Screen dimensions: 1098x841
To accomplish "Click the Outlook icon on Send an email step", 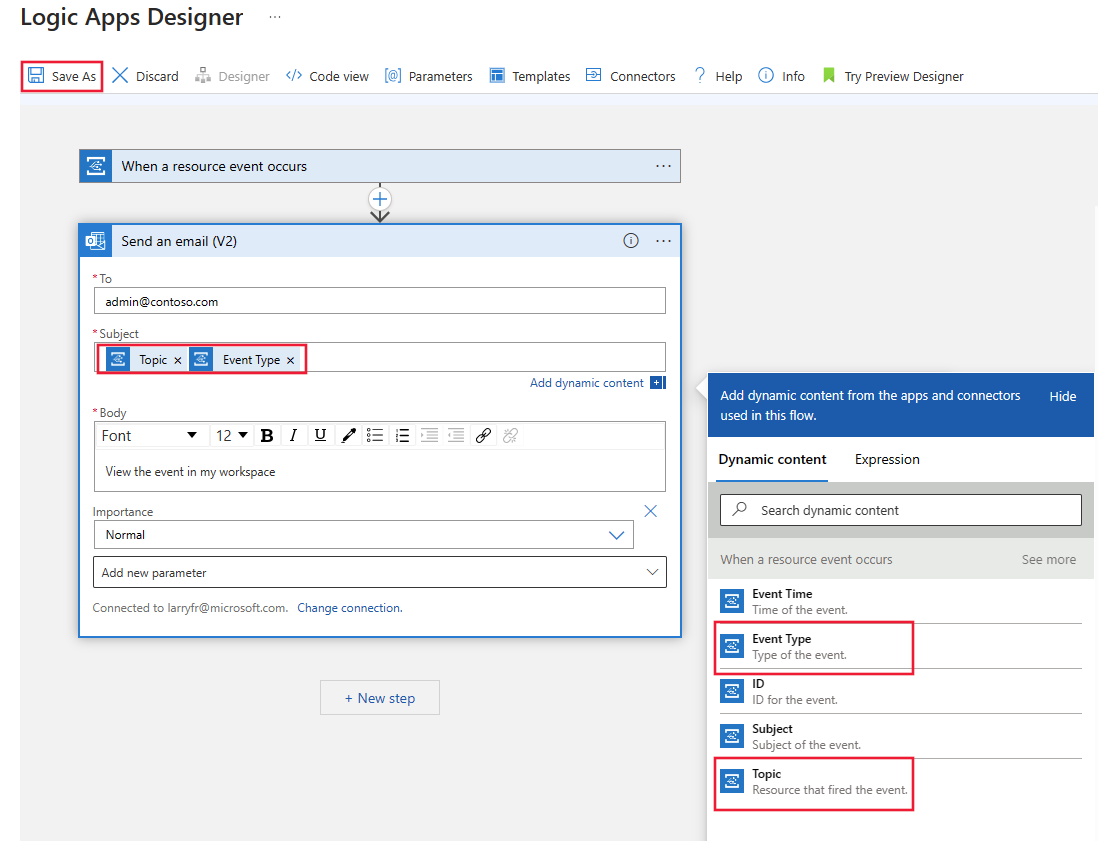I will [x=95, y=240].
